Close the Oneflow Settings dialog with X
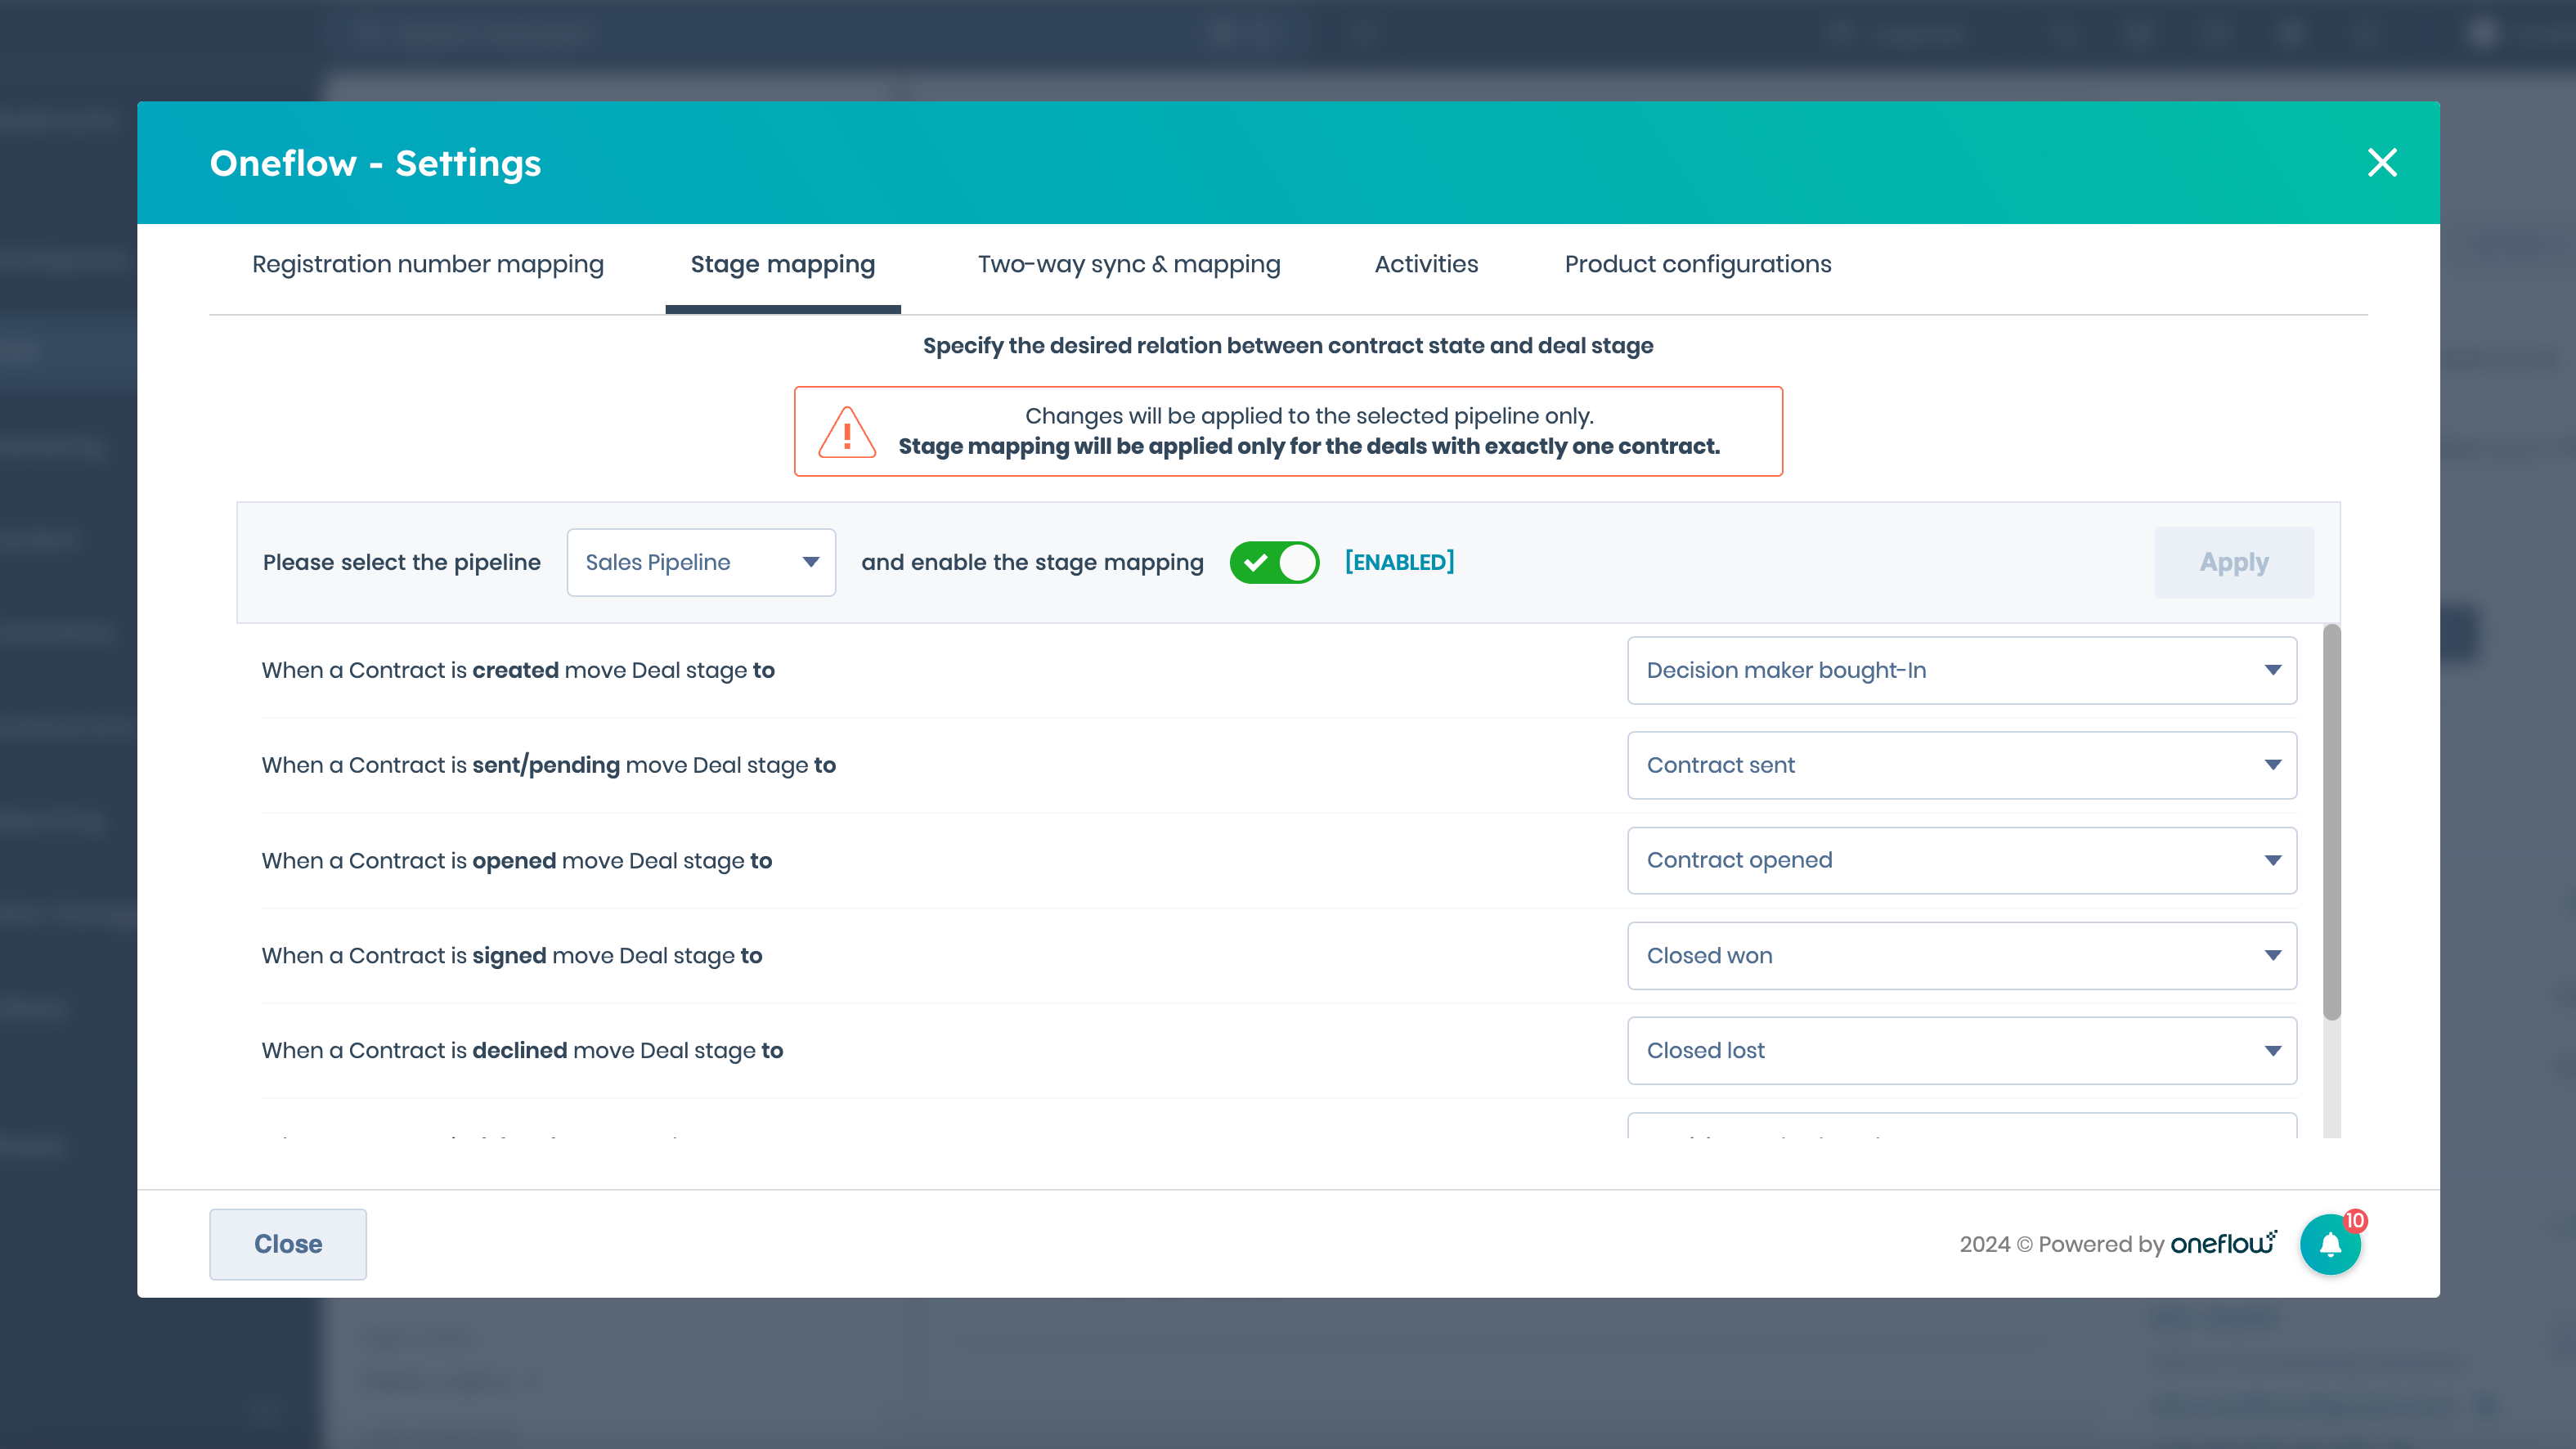 point(2381,162)
